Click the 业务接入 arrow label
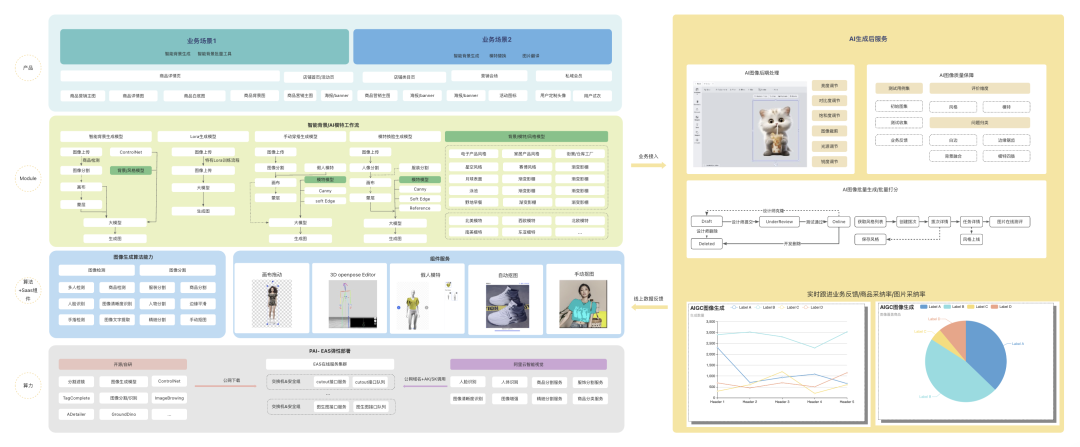 point(648,156)
